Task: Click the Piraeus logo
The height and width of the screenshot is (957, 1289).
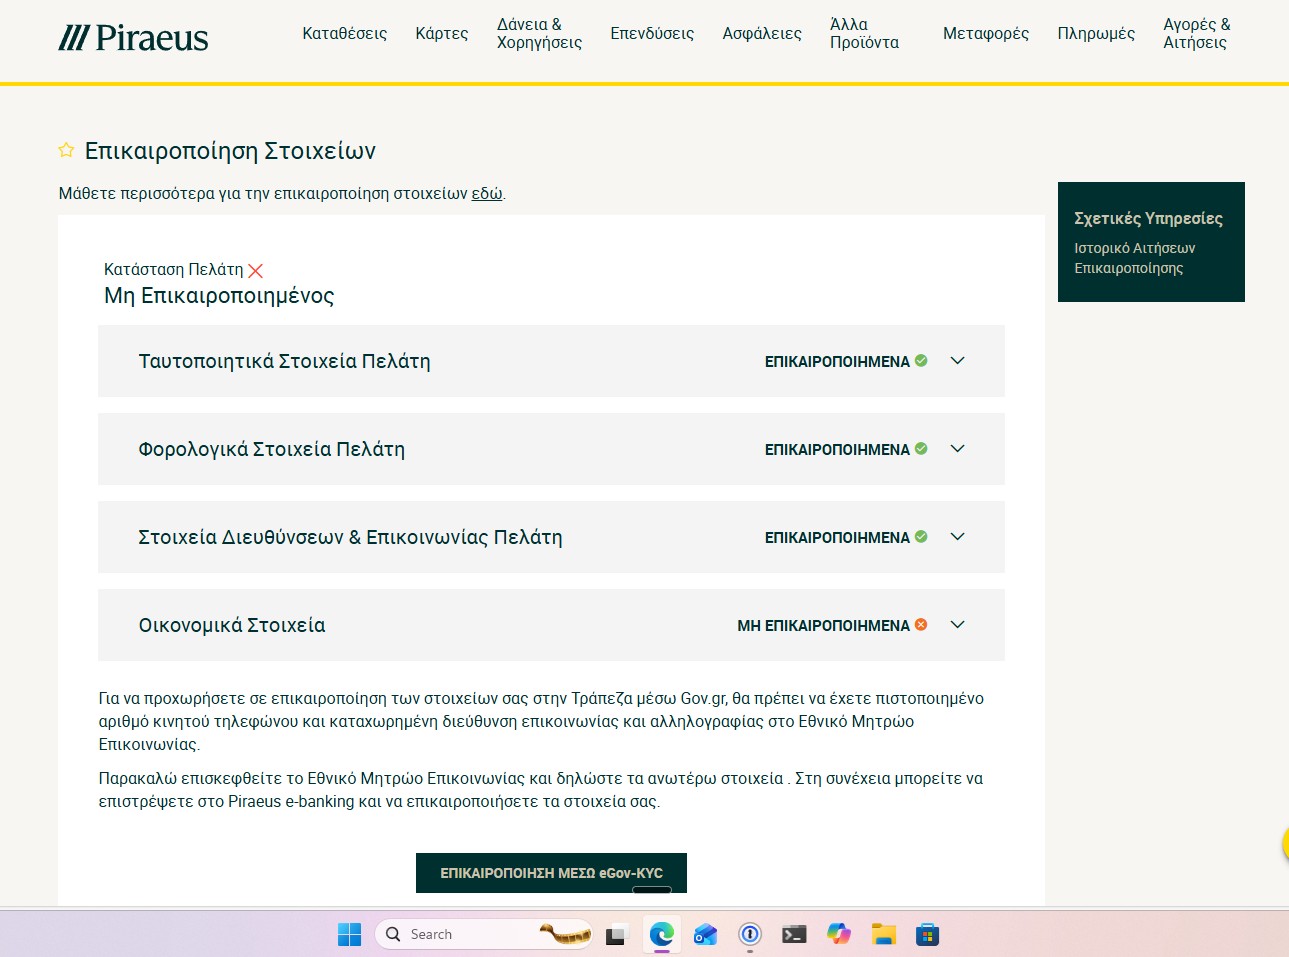Action: click(x=133, y=38)
